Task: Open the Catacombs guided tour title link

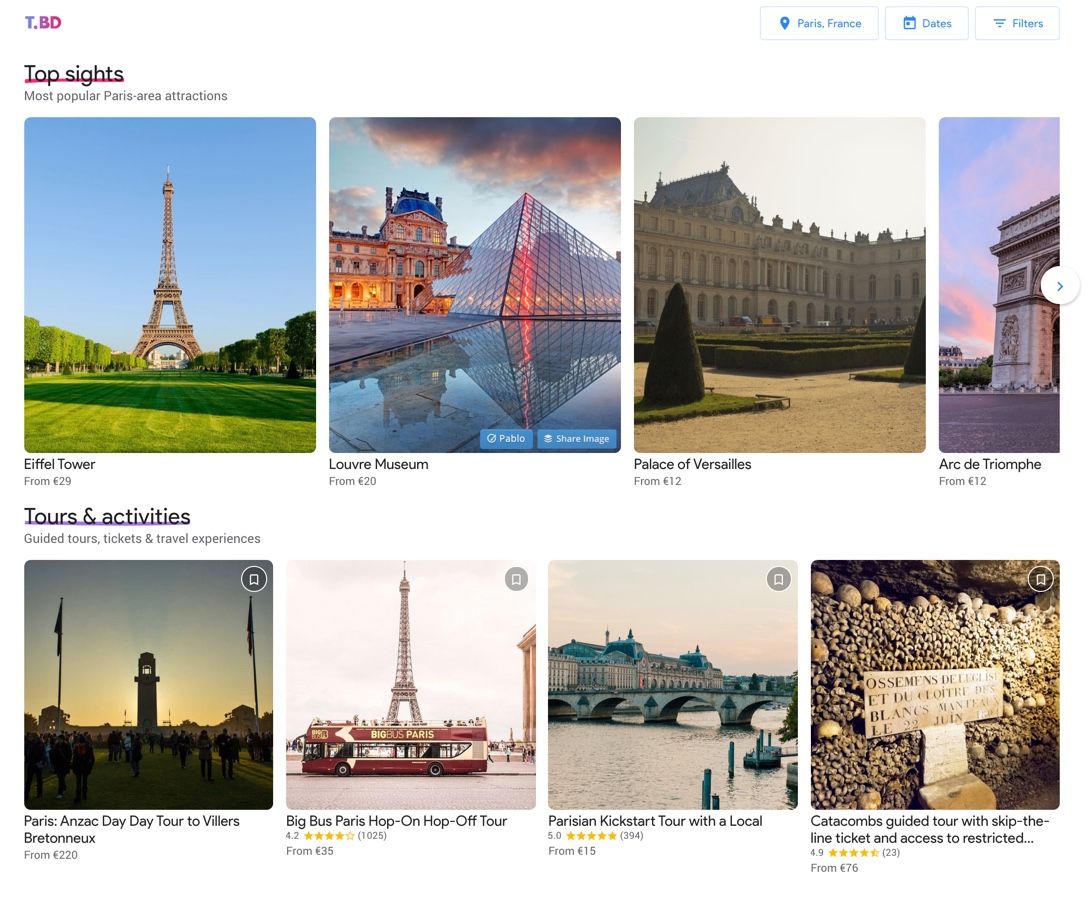Action: [x=930, y=829]
